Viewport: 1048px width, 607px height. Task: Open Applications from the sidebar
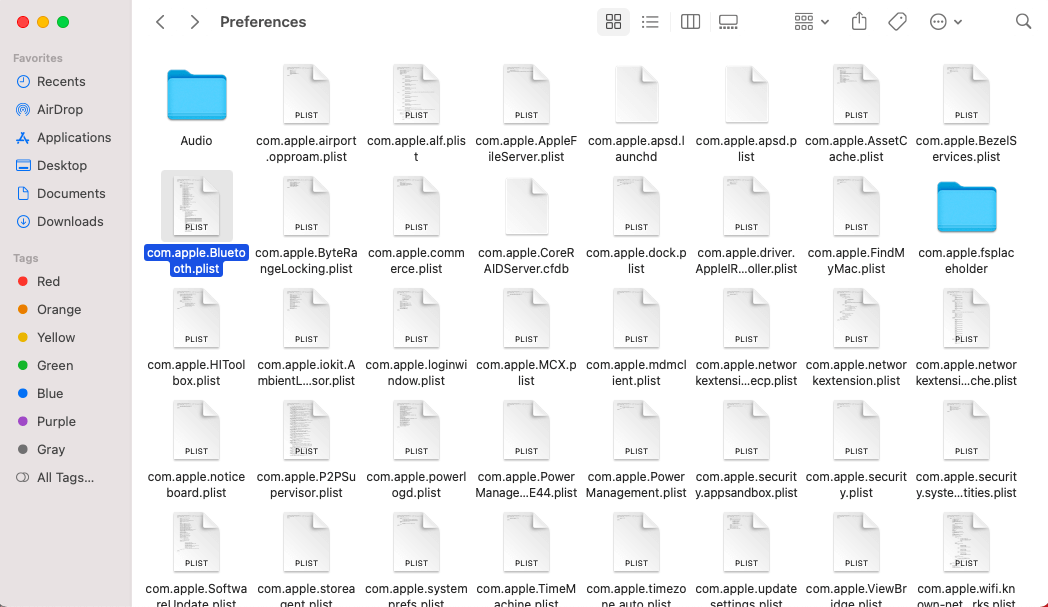(74, 137)
